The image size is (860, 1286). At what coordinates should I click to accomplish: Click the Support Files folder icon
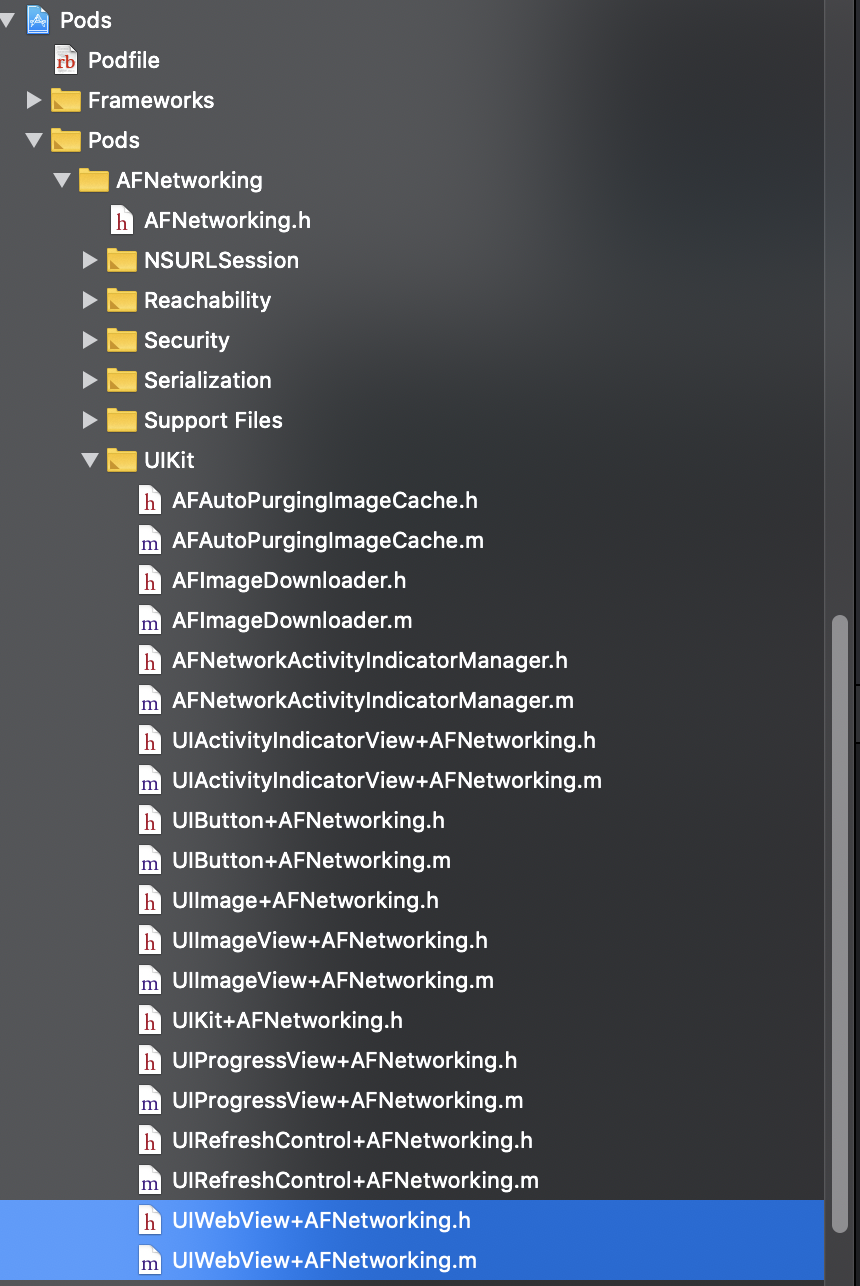122,419
